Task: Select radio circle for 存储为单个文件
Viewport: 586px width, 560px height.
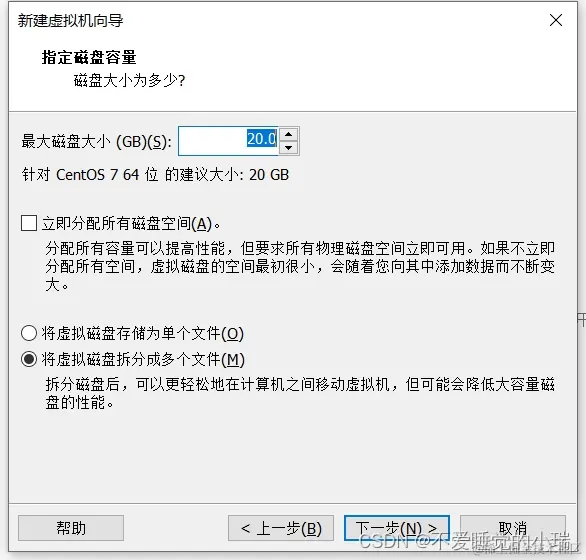Action: [x=29, y=333]
